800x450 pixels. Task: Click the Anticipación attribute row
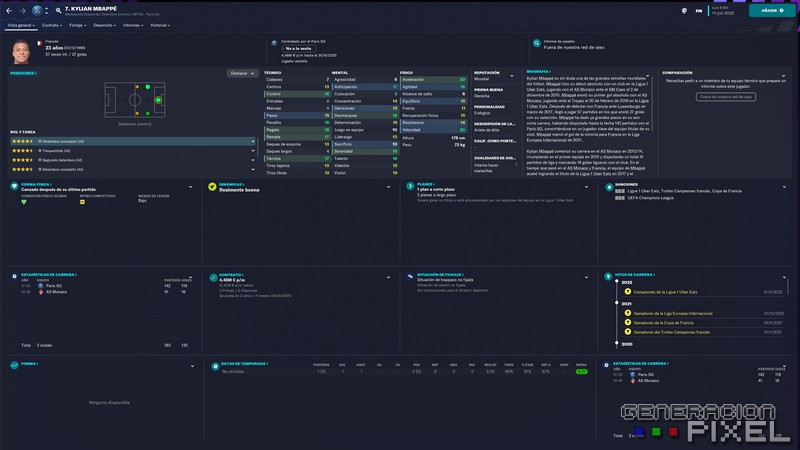click(365, 87)
